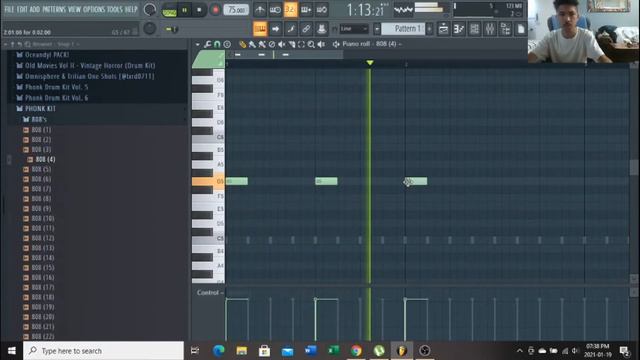Click the piano roll wrench tools icon
Screen dimensions: 640x360
[207, 44]
